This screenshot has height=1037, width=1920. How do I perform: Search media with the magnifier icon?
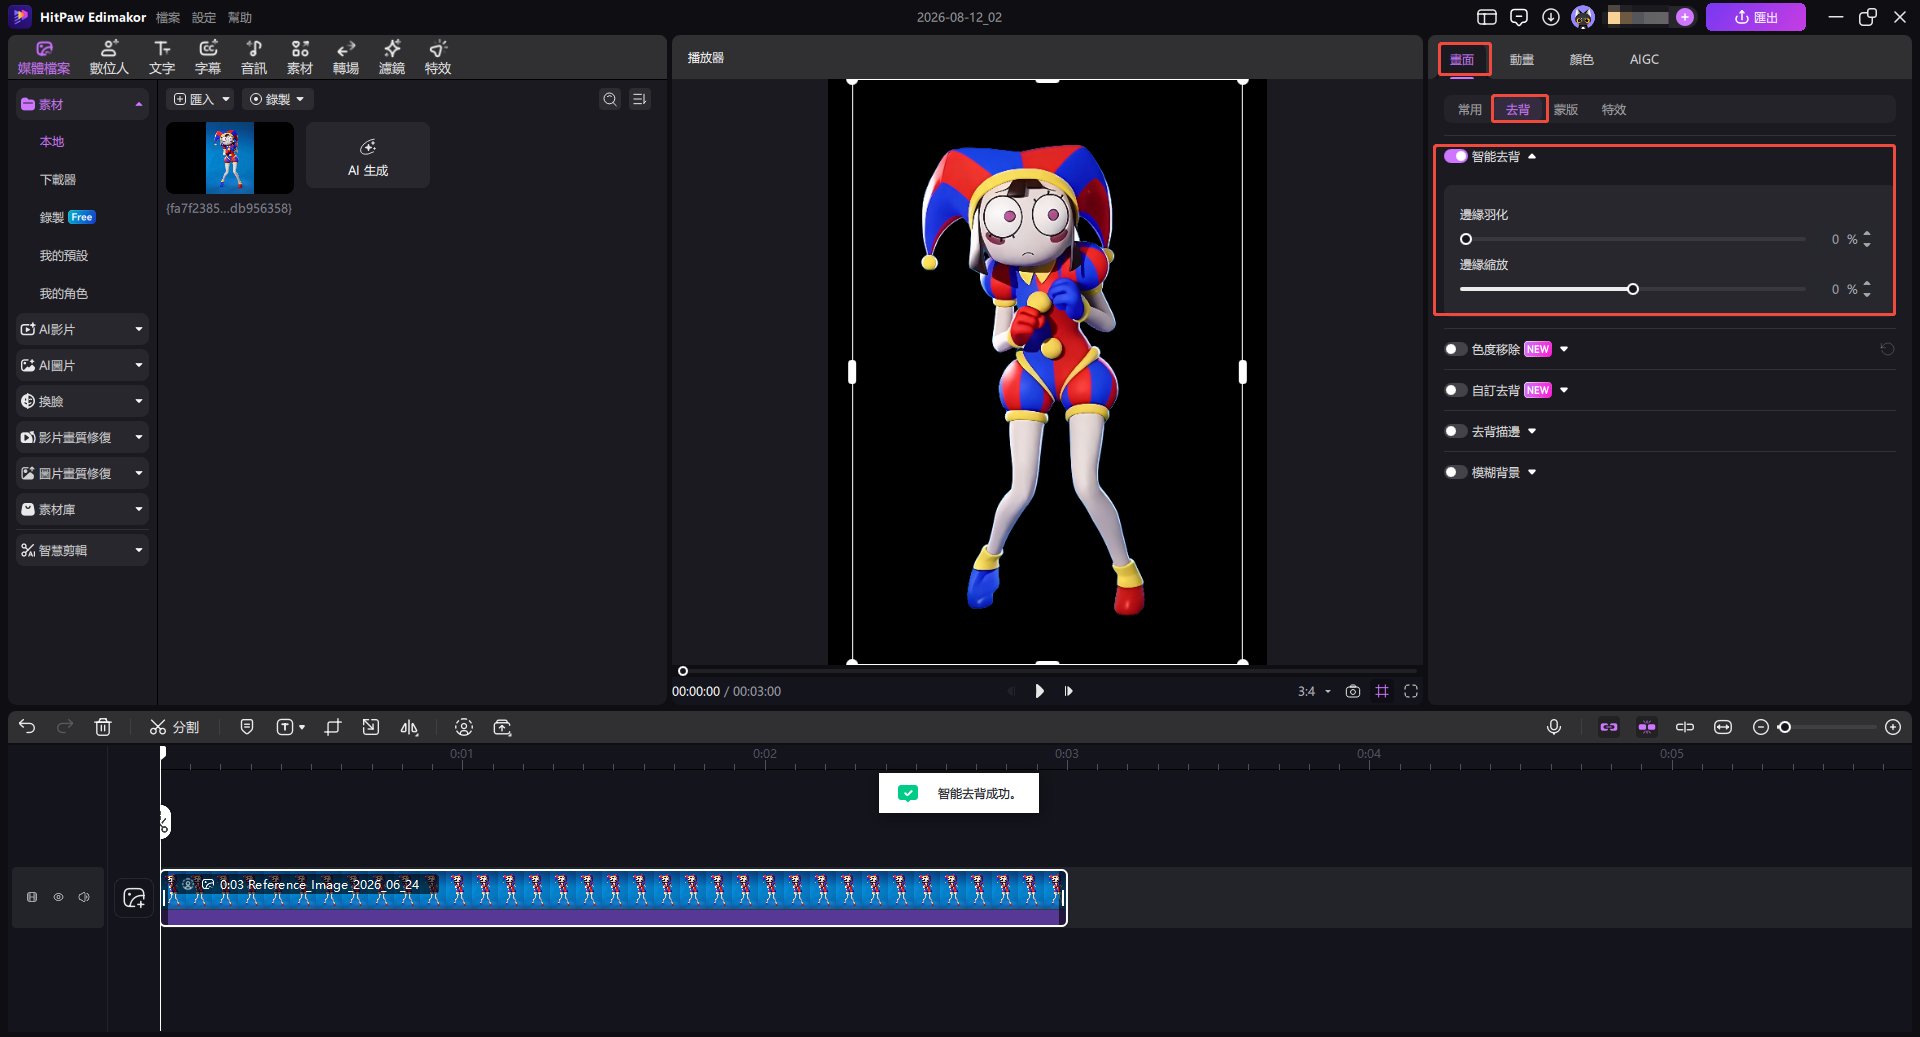pyautogui.click(x=610, y=99)
